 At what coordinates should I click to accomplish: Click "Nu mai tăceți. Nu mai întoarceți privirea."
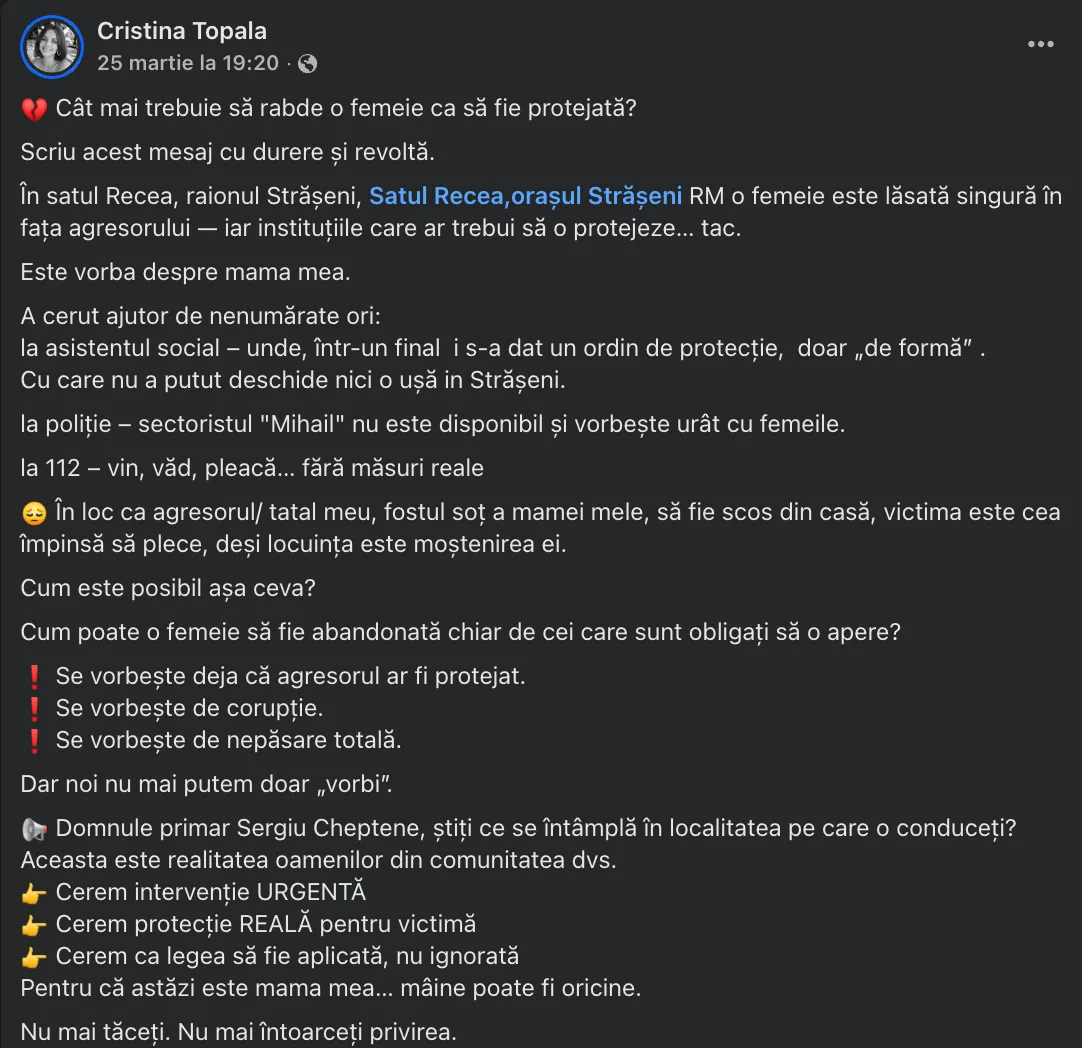pyautogui.click(x=238, y=1032)
